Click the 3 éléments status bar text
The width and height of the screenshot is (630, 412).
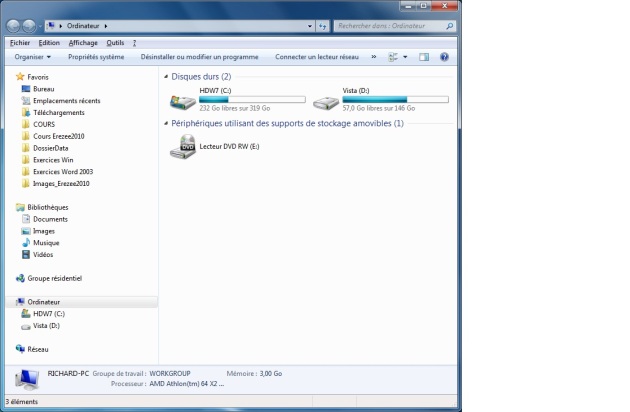(x=22, y=402)
